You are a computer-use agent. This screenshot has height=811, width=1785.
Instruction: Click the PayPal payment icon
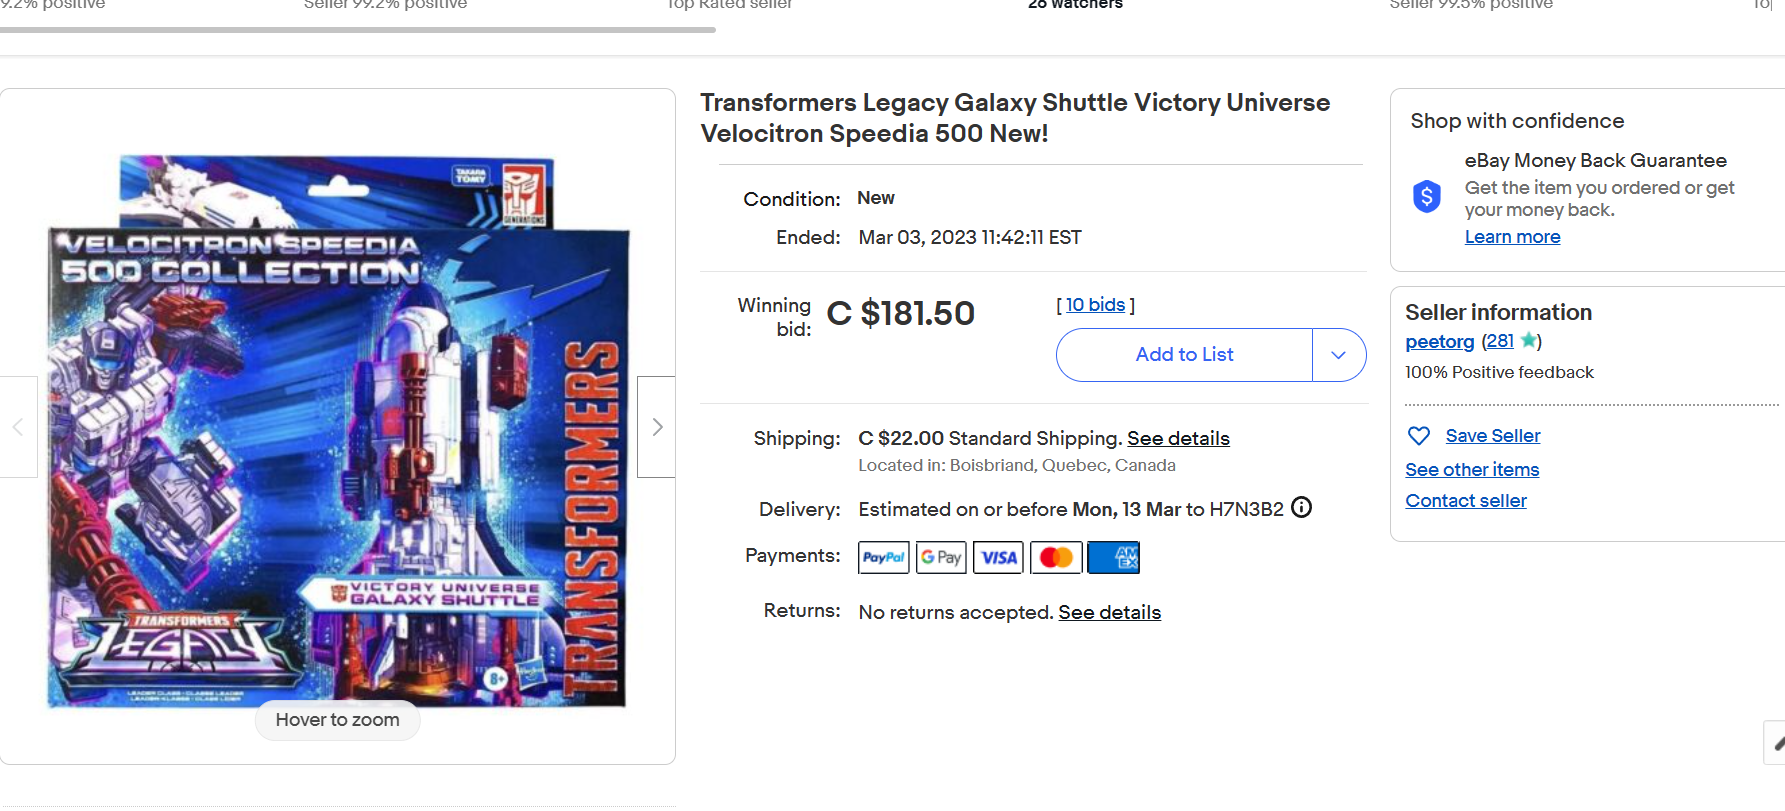883,557
